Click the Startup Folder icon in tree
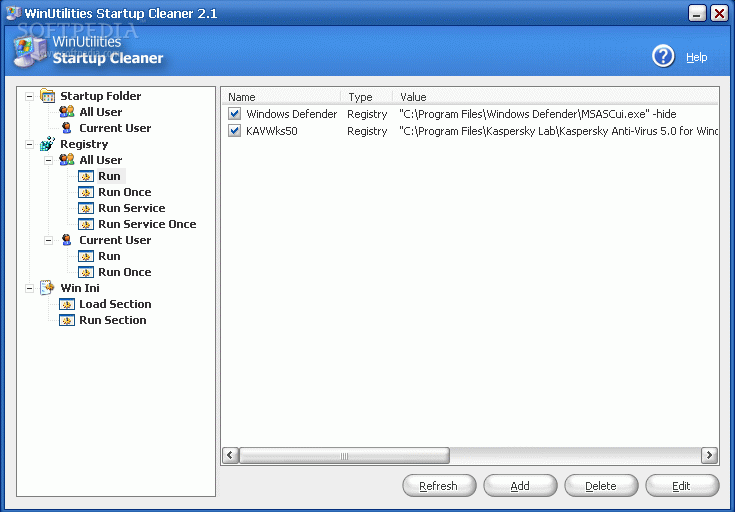Image resolution: width=735 pixels, height=512 pixels. [47, 96]
